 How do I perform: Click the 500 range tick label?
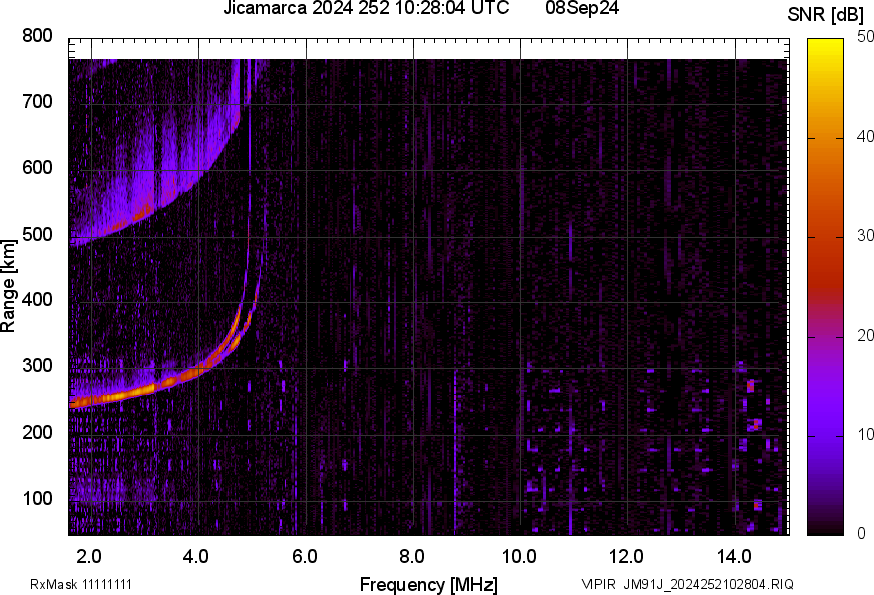tap(37, 234)
